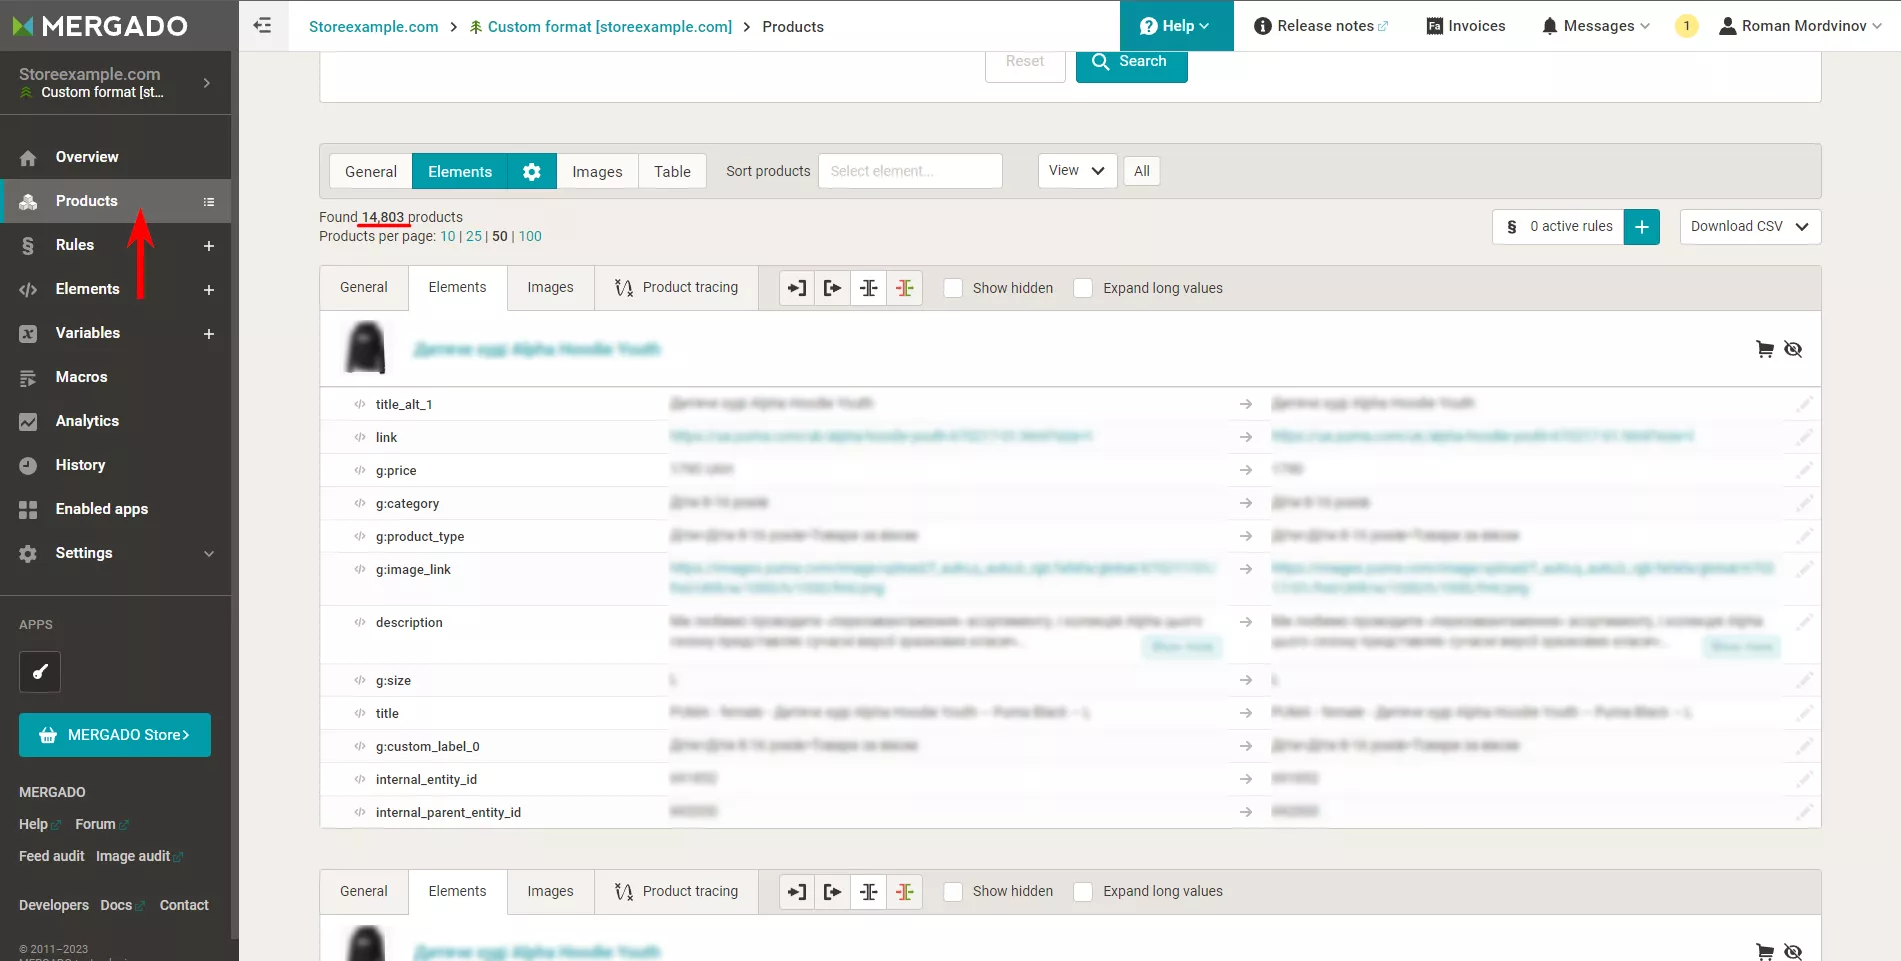Open Macros from the sidebar
Viewport: 1901px width, 961px height.
tap(81, 377)
